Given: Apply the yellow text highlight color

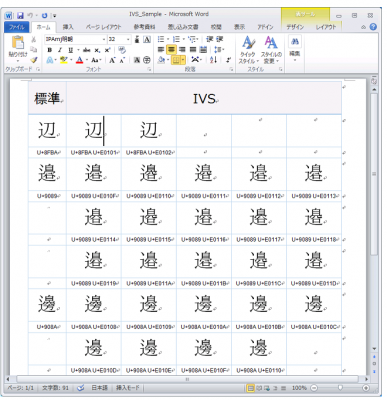Looking at the screenshot, I should pyautogui.click(x=63, y=60).
